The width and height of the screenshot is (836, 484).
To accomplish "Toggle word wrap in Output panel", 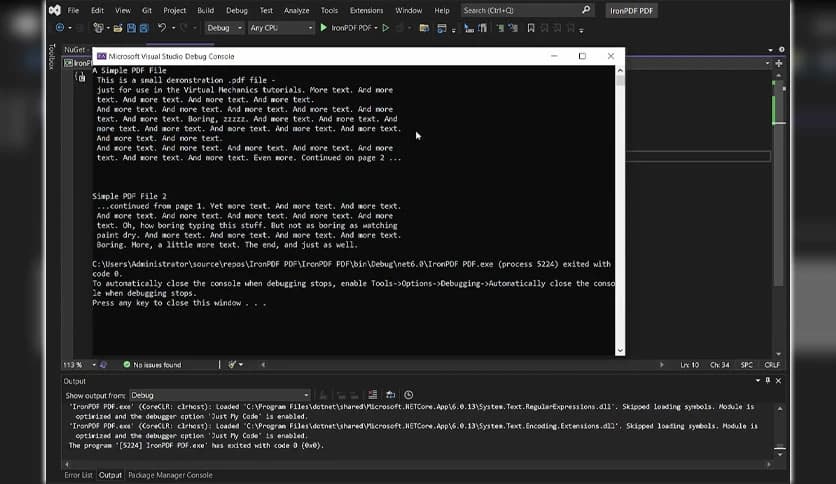I will click(391, 394).
